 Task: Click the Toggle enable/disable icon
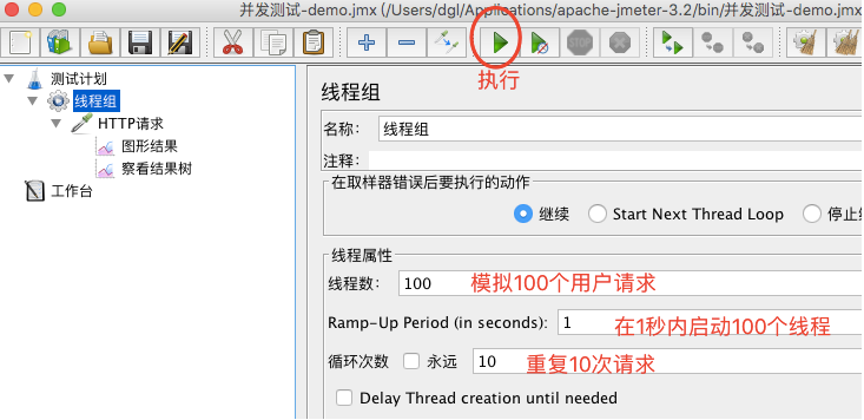coord(446,42)
